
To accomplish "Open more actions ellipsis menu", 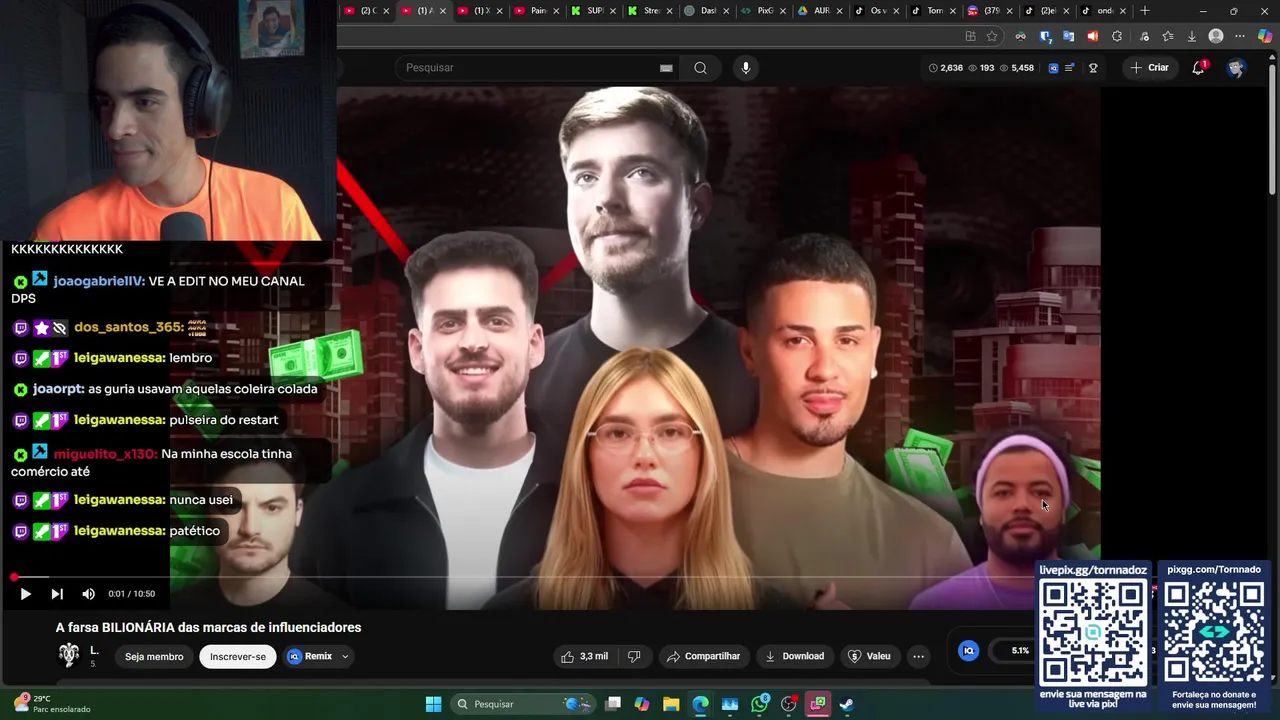I will pos(918,657).
